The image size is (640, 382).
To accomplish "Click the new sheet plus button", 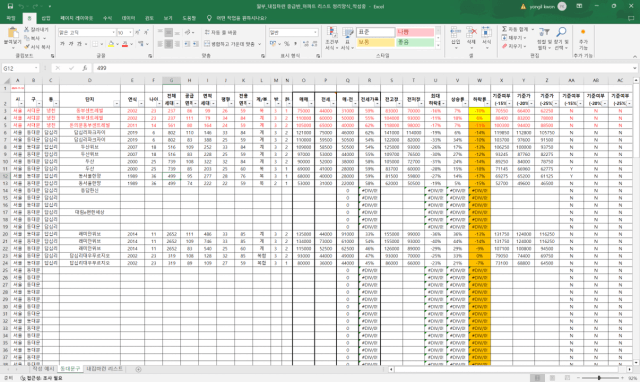I will click(138, 369).
